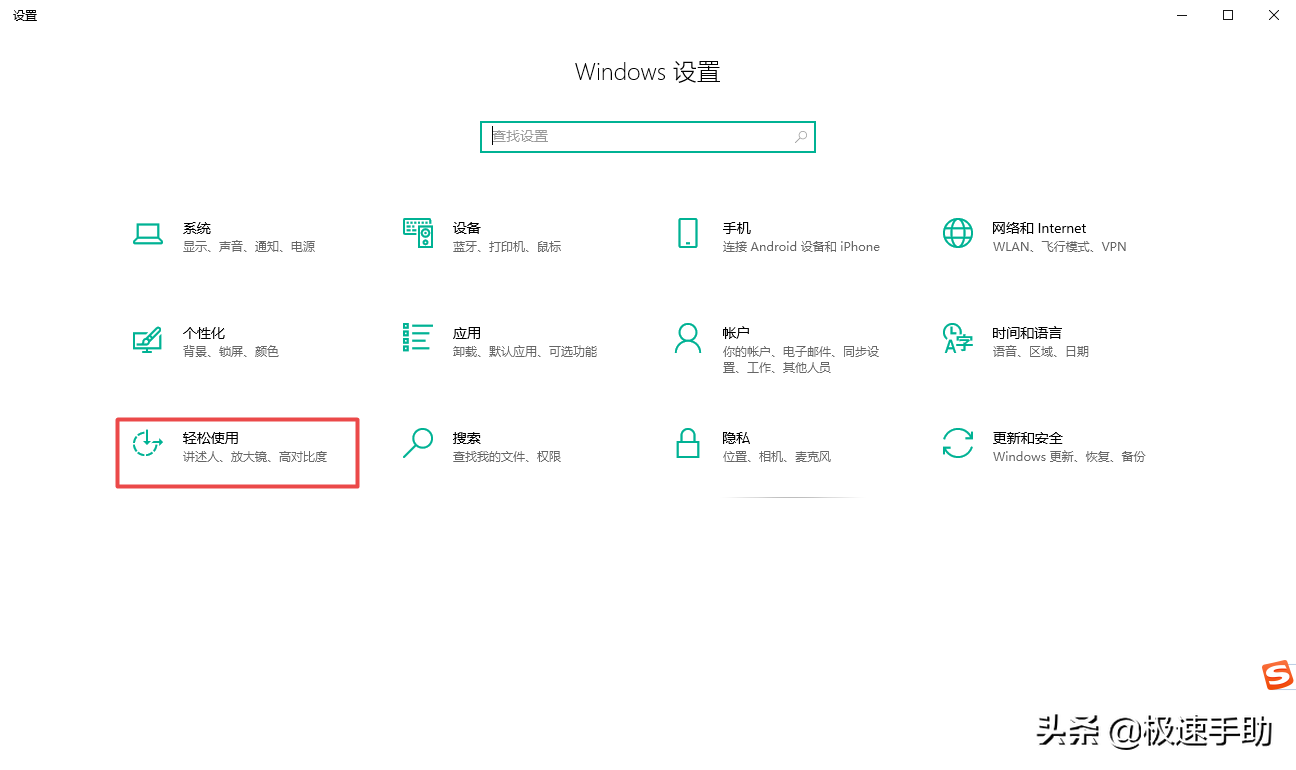Open the 帐户 person icon
Viewport: 1296px width, 770px height.
[x=688, y=338]
